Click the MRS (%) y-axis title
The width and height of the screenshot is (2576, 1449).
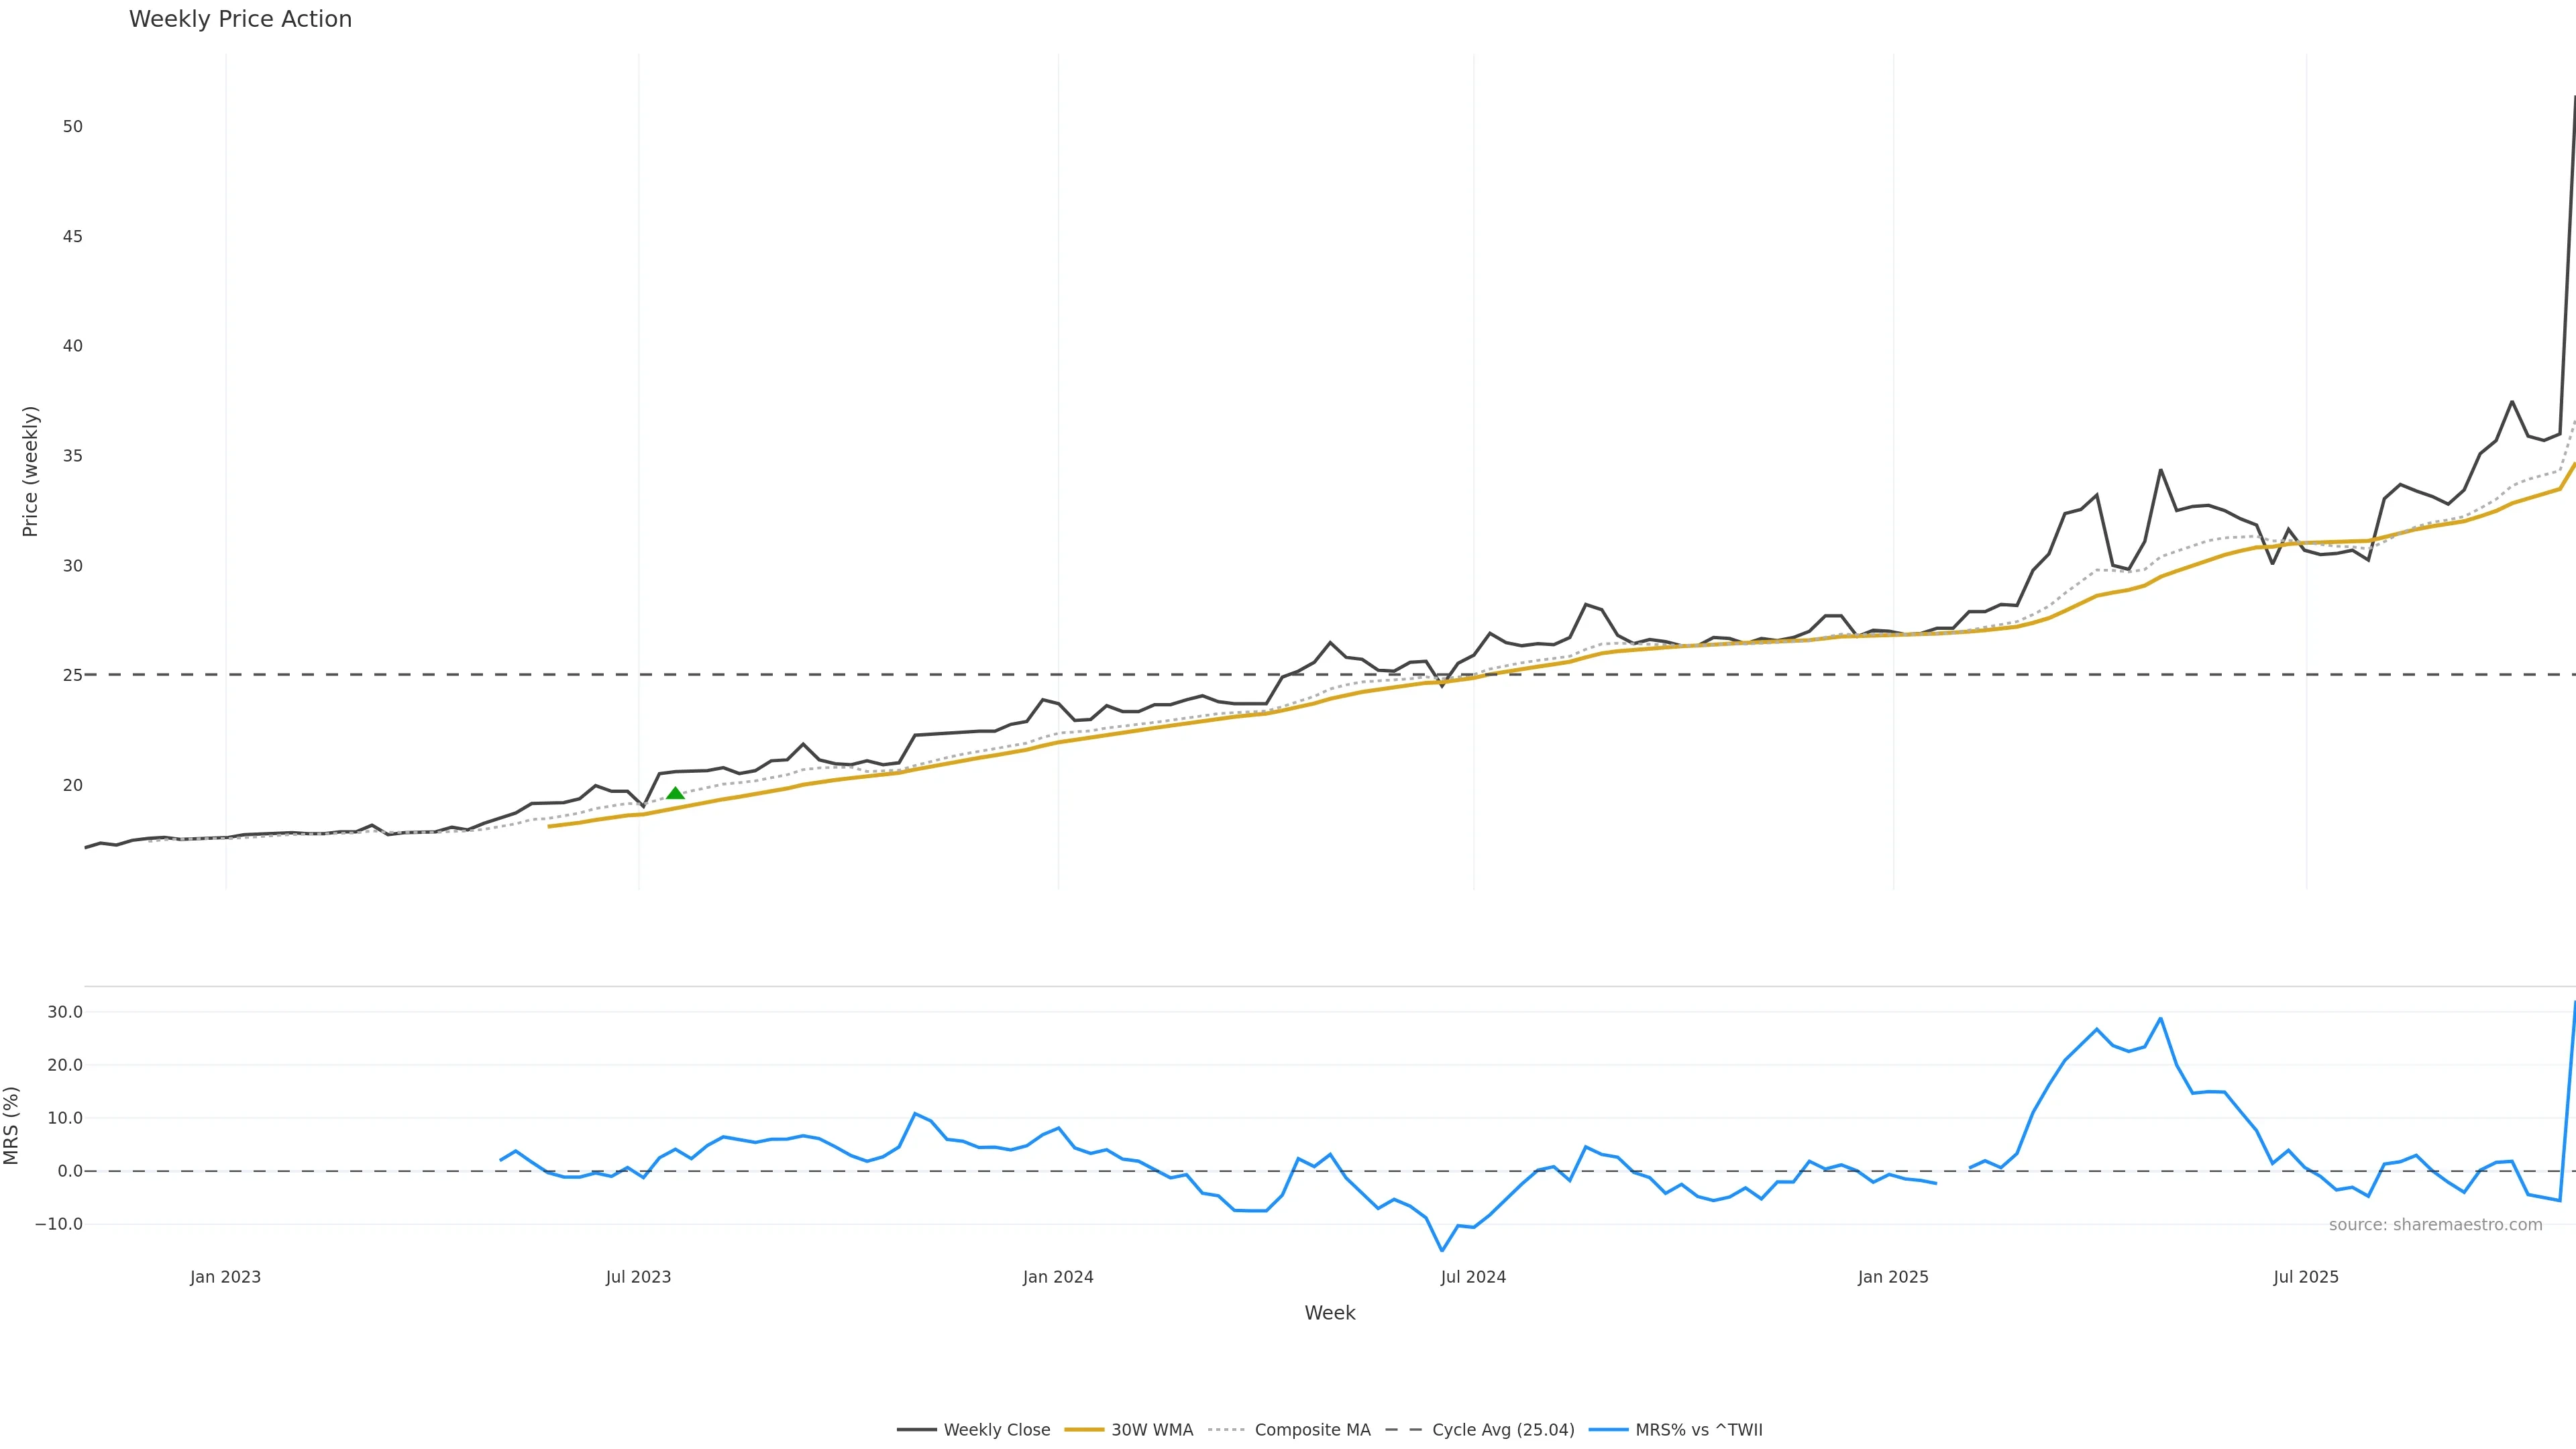pos(11,1125)
